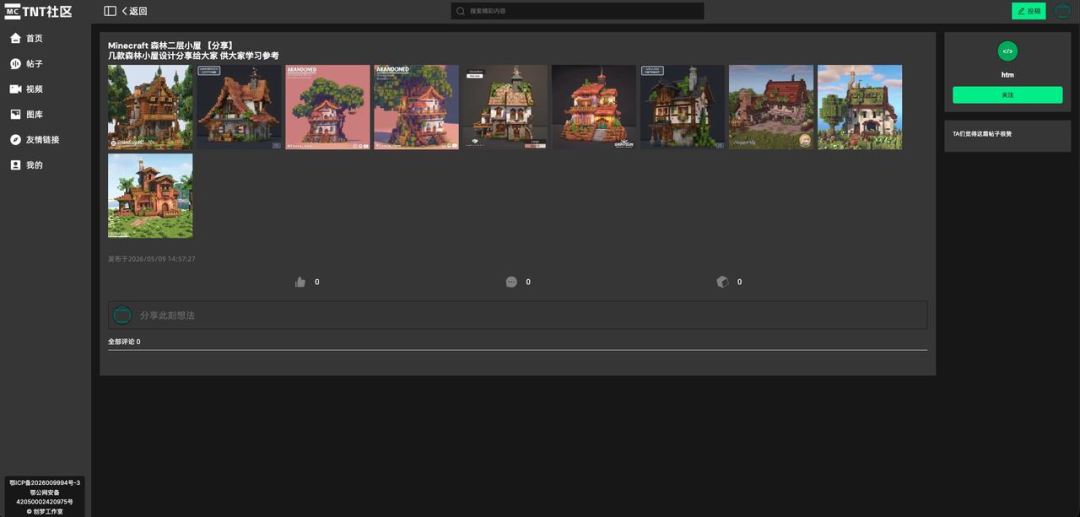Focus the 分享此刻想法 comment field
The height and width of the screenshot is (517, 1080).
(x=518, y=315)
